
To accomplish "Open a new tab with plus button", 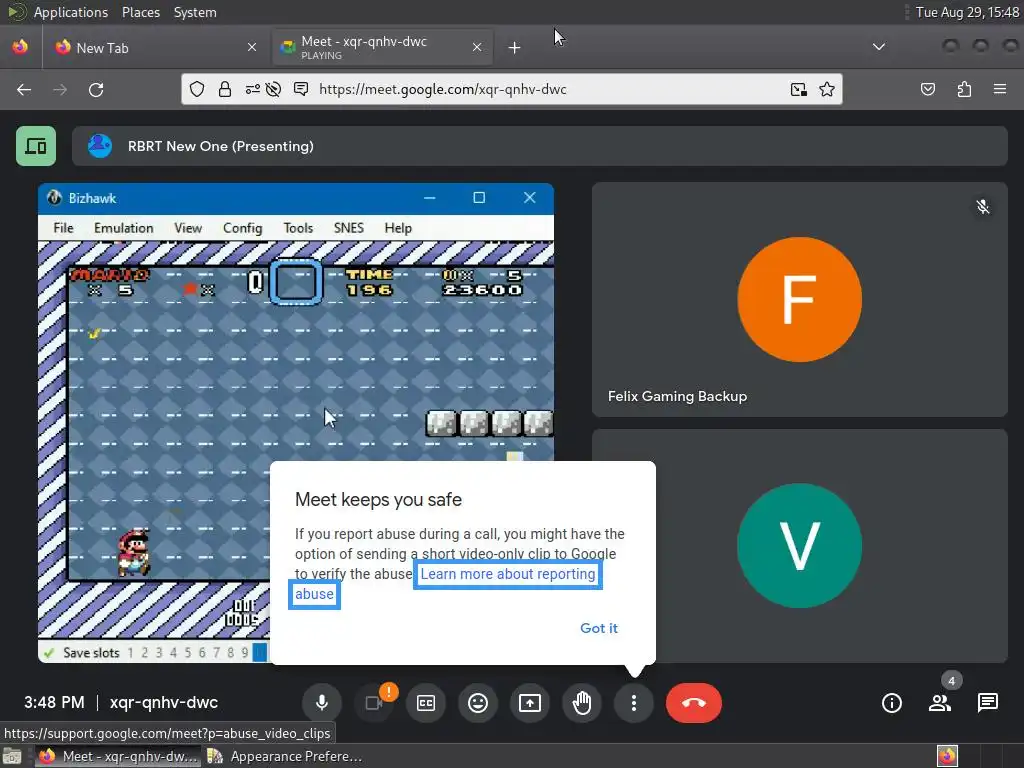I will (x=515, y=48).
